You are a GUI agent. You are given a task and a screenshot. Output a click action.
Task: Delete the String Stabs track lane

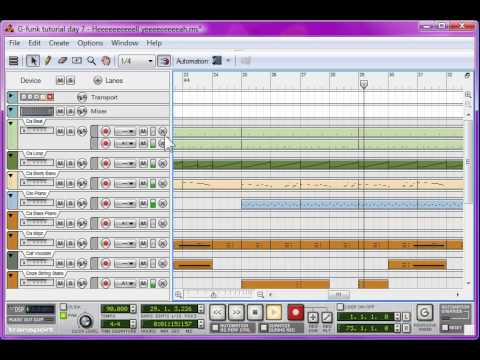pos(163,284)
